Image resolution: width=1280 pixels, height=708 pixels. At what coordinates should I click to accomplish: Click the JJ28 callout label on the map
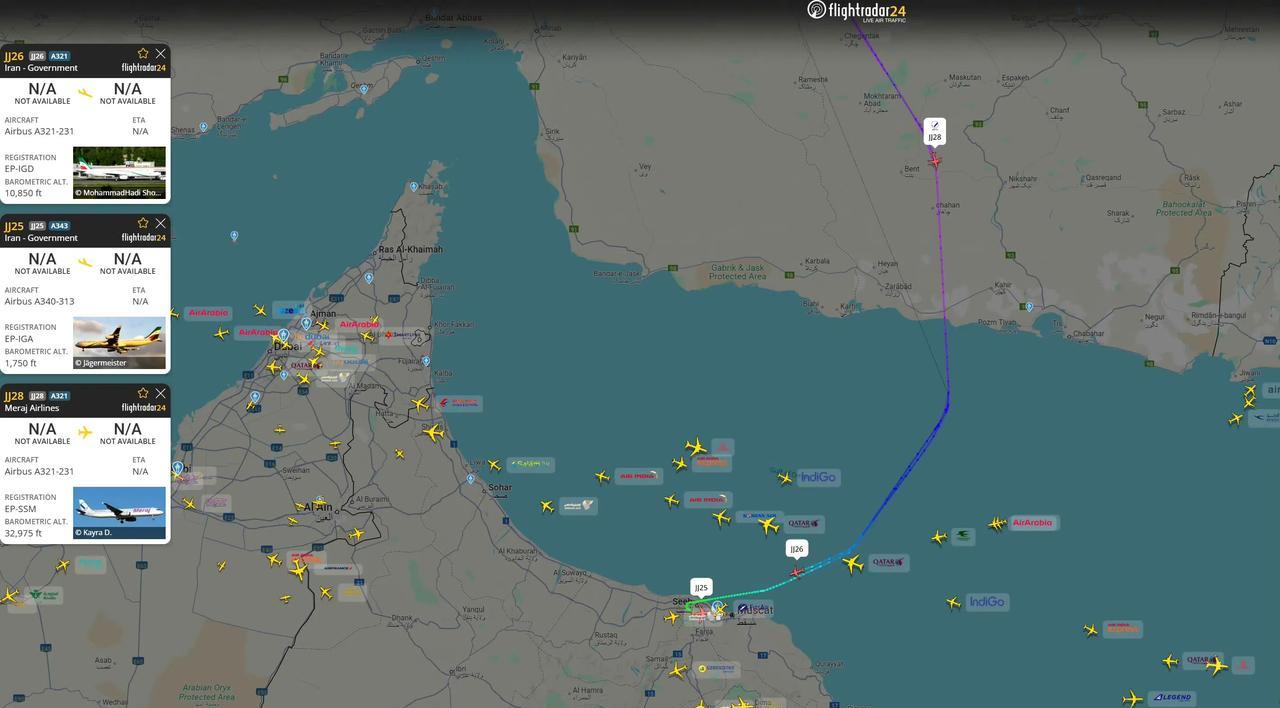coord(934,132)
